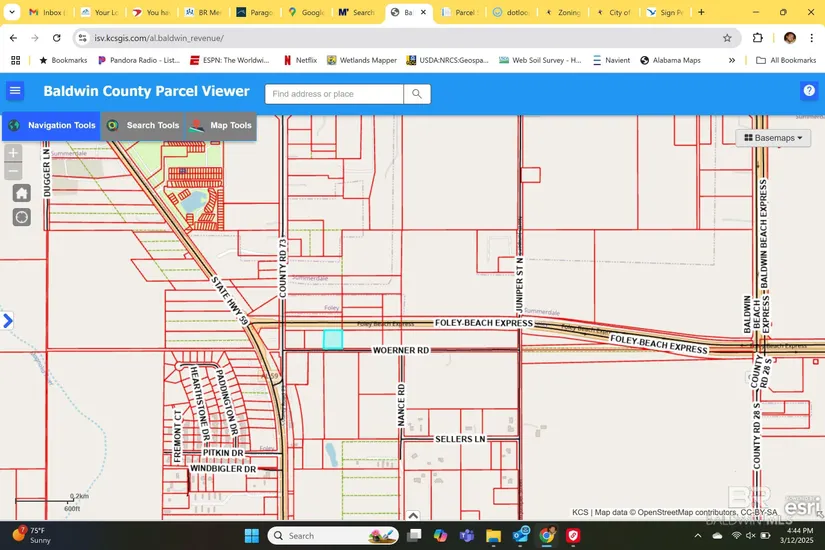Open the help question mark icon
This screenshot has width=825, height=550.
(x=809, y=91)
